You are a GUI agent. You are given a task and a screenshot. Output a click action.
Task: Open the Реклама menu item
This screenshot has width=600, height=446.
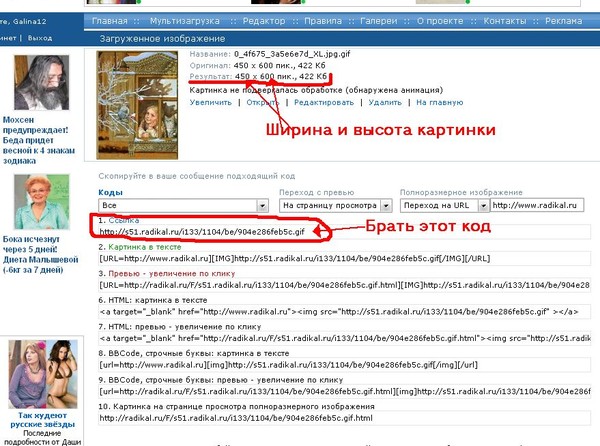[564, 21]
